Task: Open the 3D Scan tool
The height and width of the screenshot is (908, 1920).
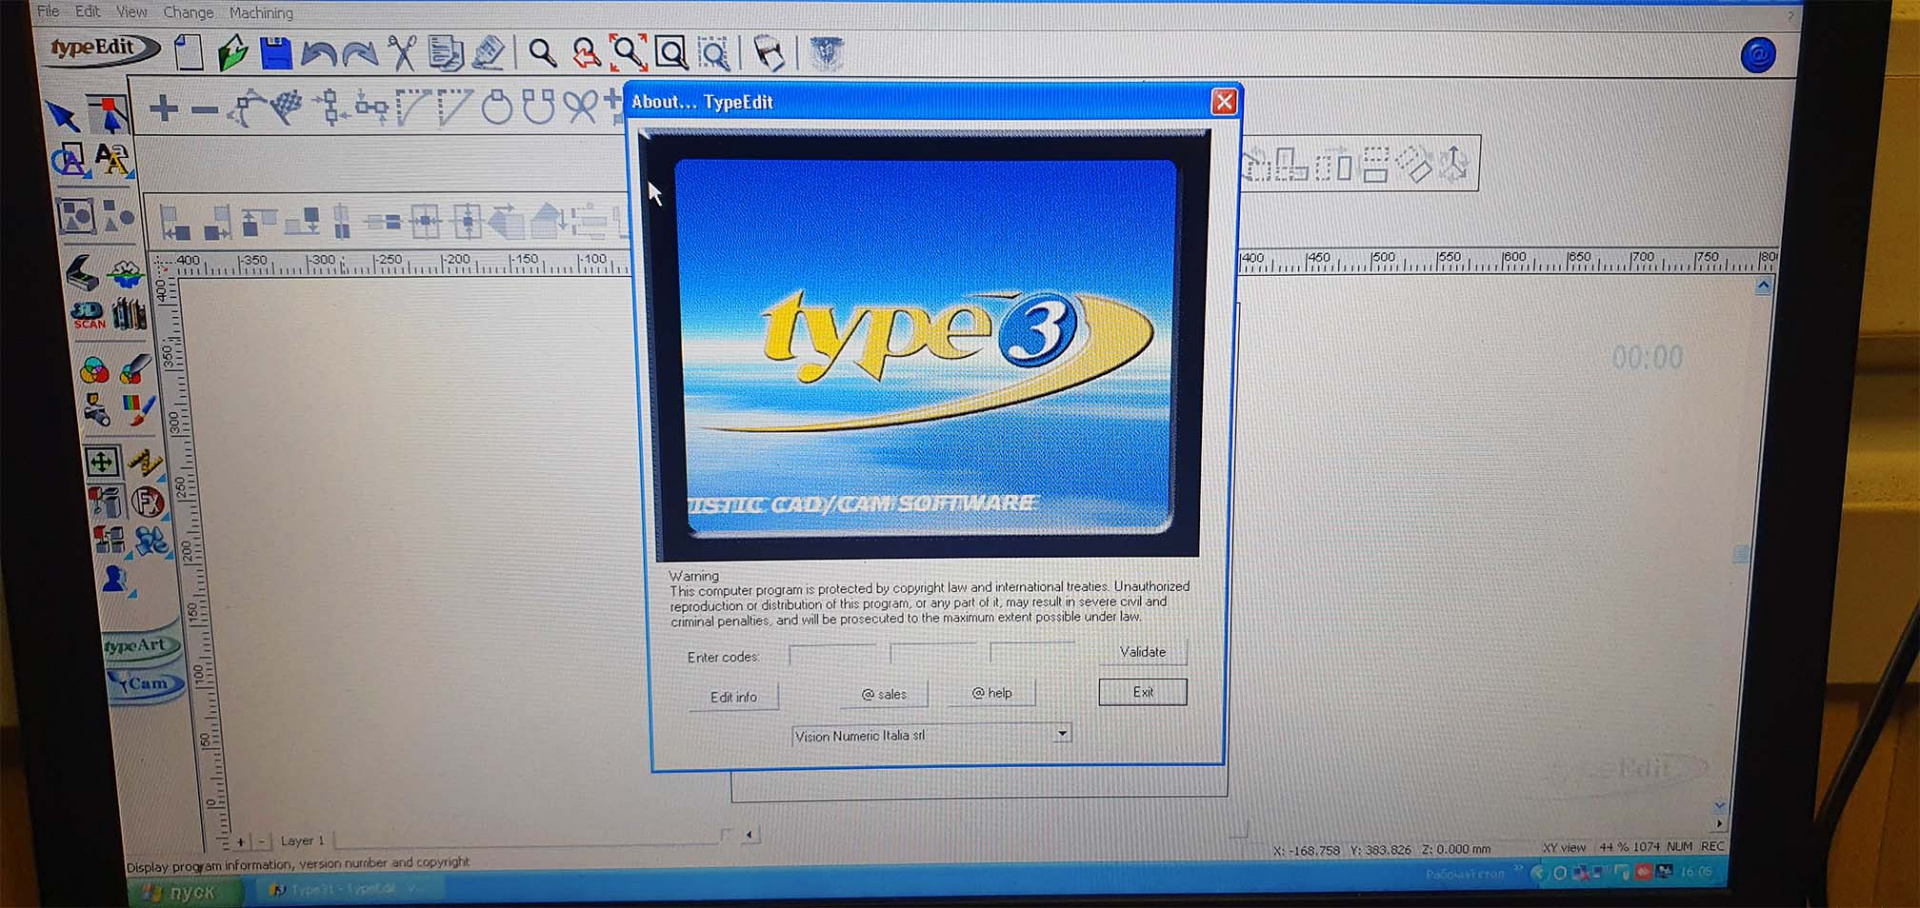Action: click(x=88, y=315)
